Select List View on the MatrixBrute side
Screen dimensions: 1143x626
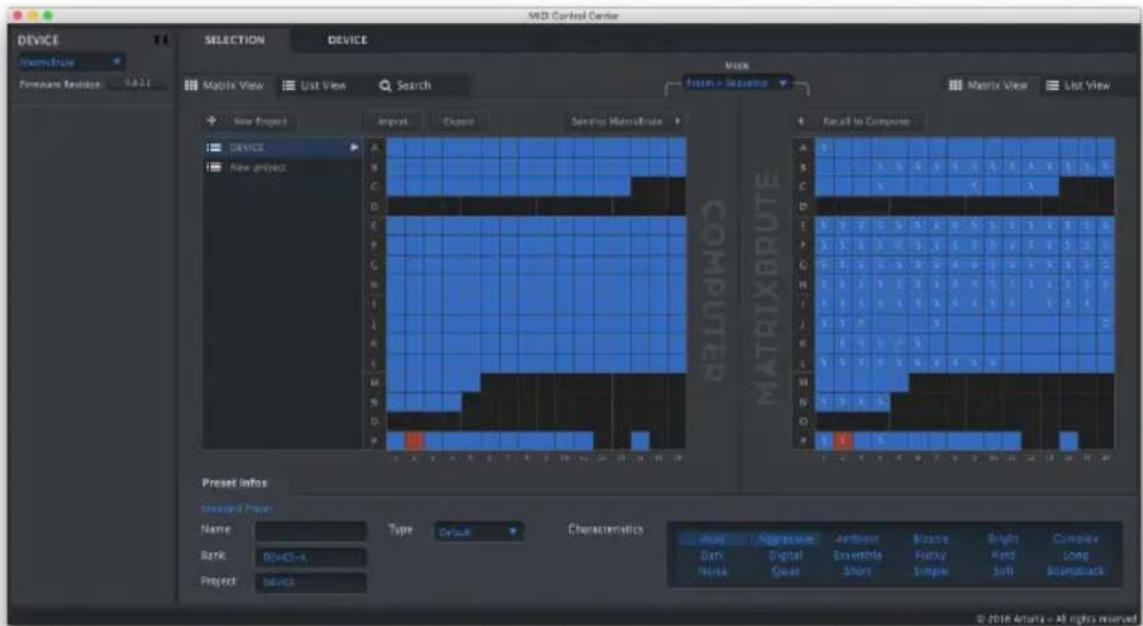(x=1079, y=85)
